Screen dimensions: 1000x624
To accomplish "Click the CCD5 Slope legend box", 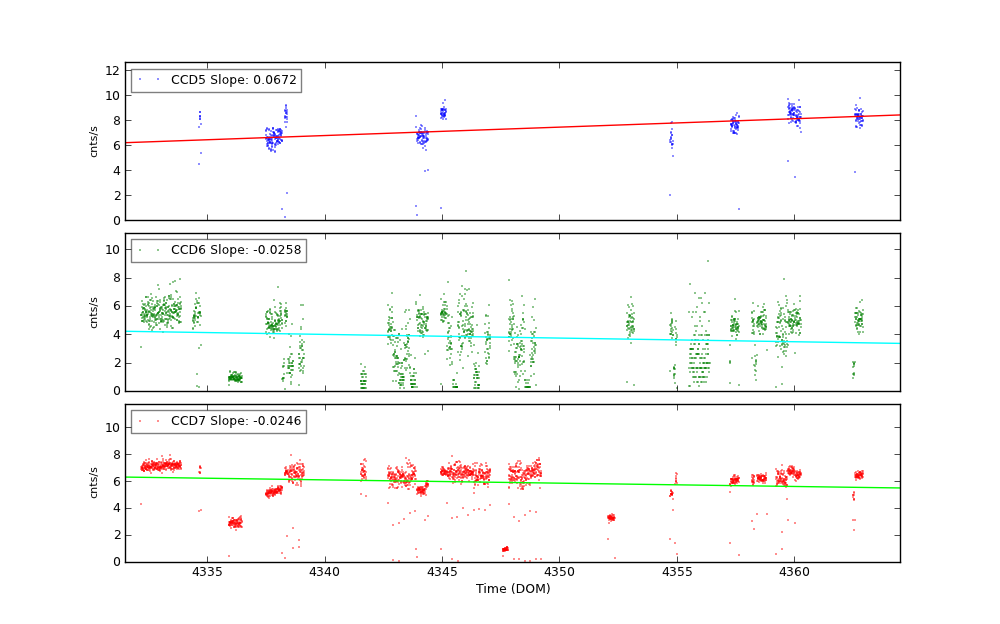I will (x=215, y=80).
